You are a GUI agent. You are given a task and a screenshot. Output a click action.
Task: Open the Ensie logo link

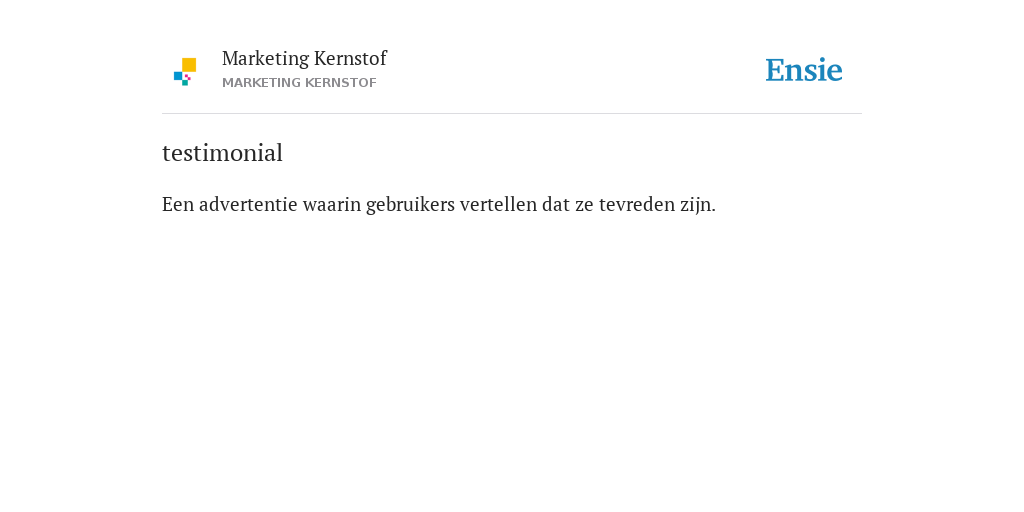click(804, 71)
